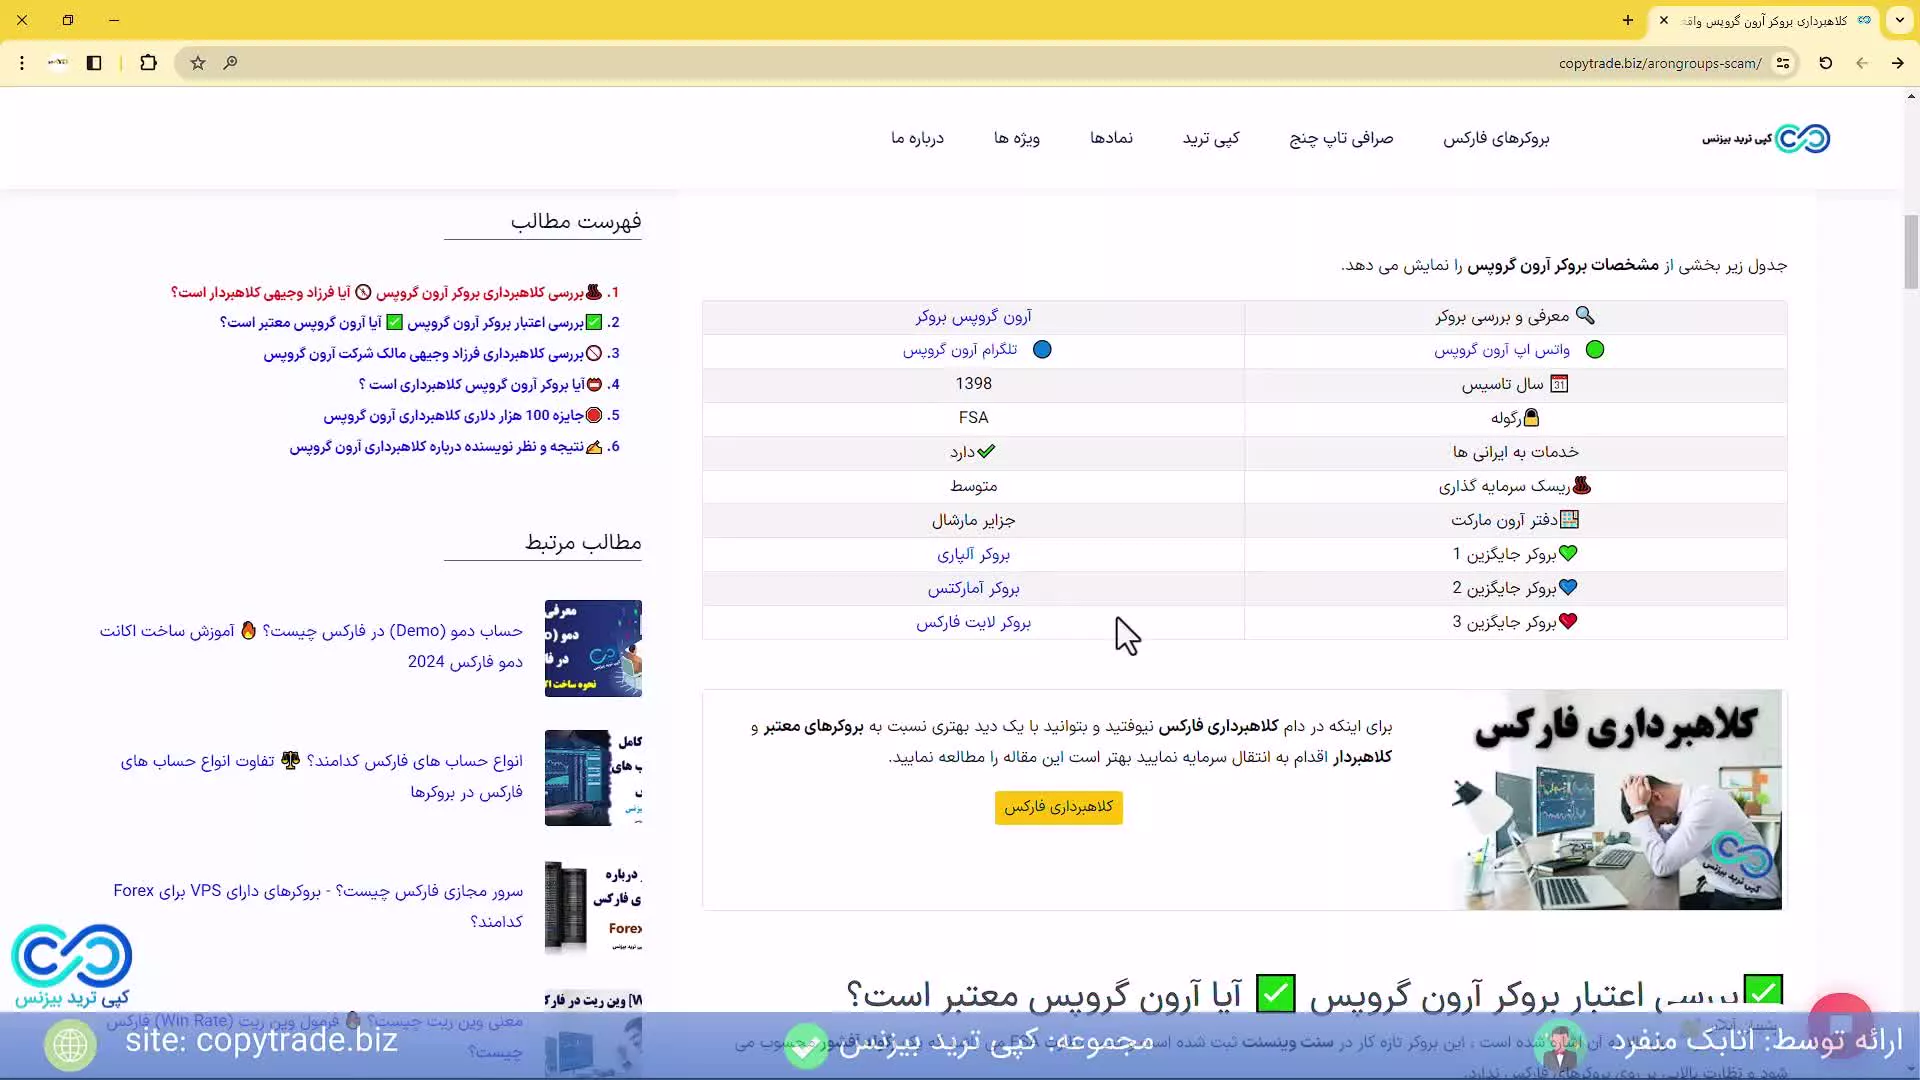Open the side panel icon in toolbar
This screenshot has width=1920, height=1080.
pos(94,63)
